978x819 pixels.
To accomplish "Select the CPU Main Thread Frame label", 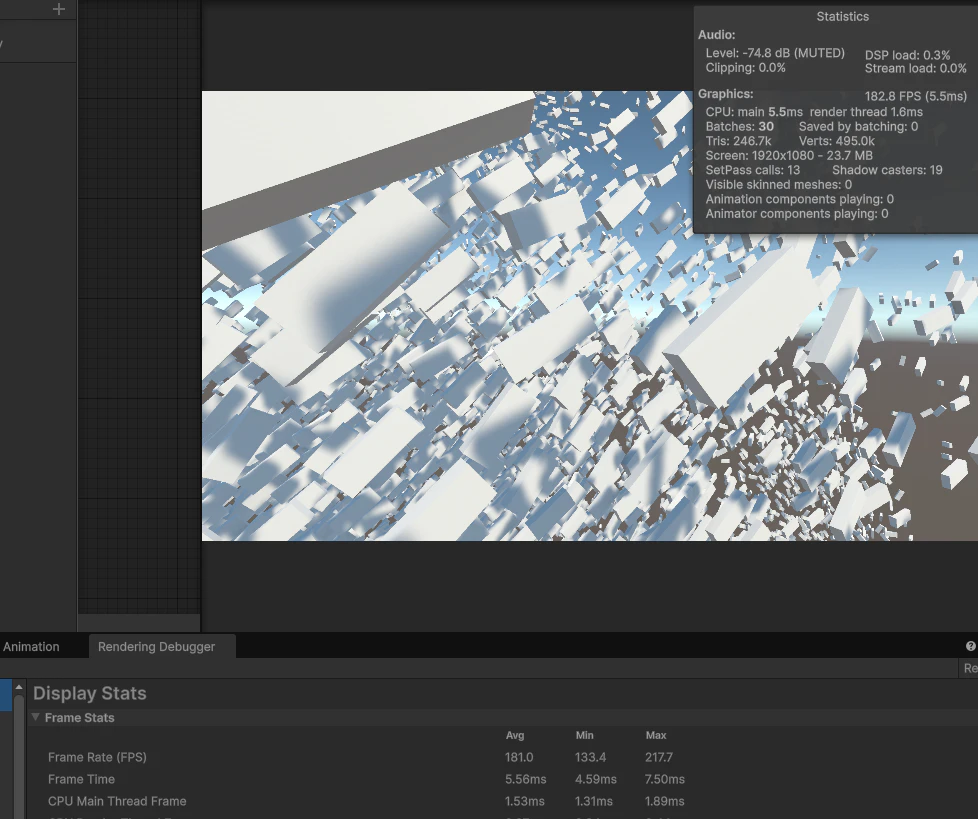I will click(117, 801).
